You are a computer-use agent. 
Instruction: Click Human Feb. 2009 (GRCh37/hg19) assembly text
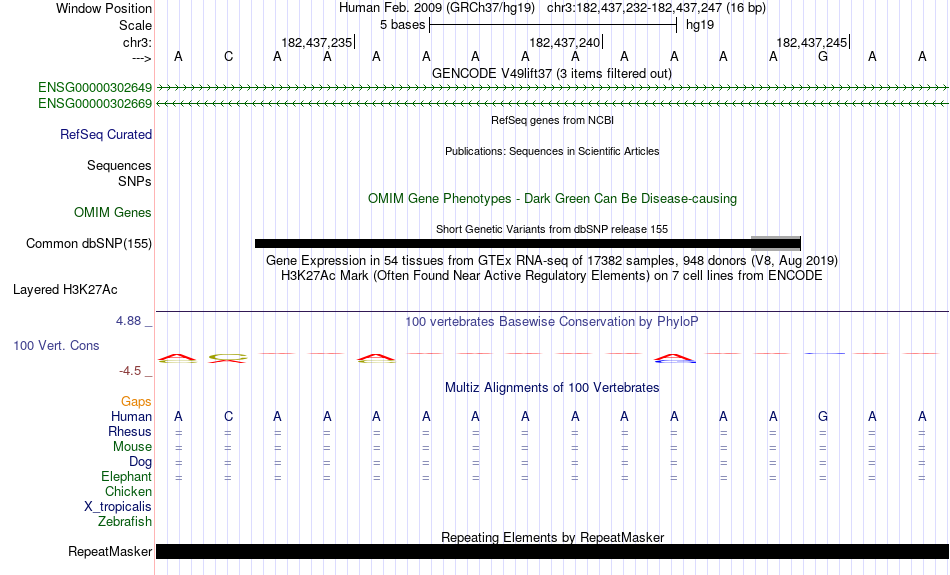coord(437,8)
